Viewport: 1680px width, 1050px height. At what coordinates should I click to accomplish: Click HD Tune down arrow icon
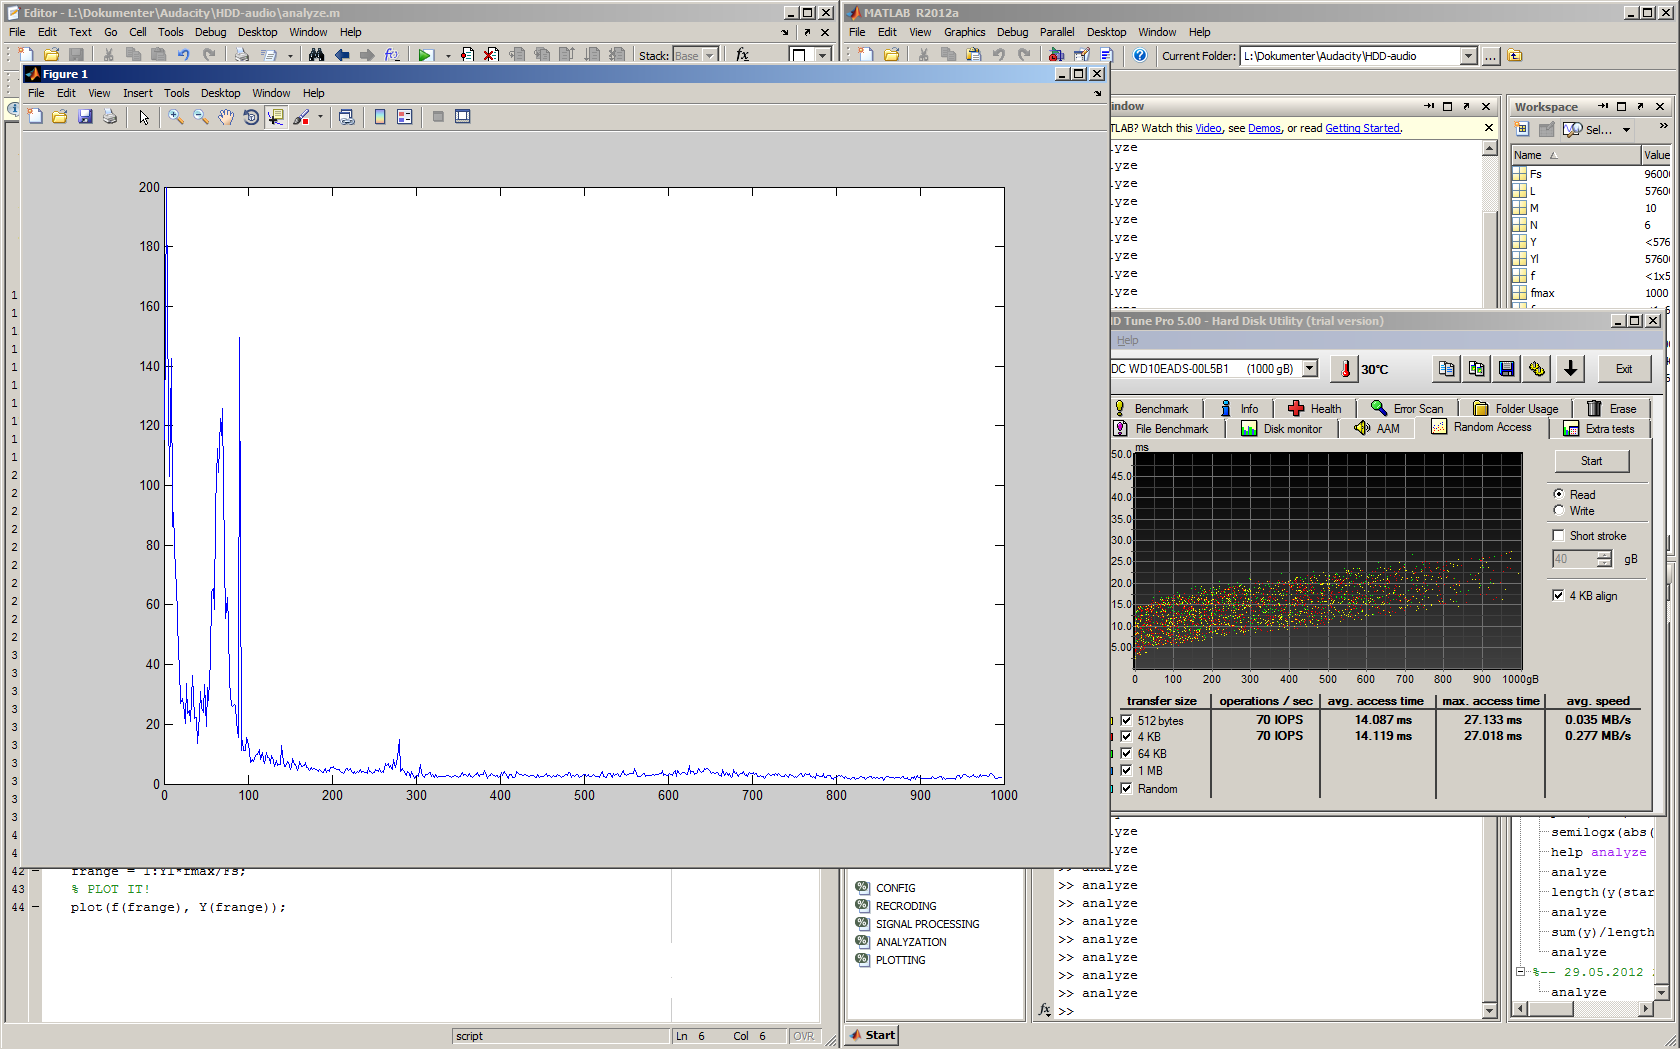pos(1571,369)
